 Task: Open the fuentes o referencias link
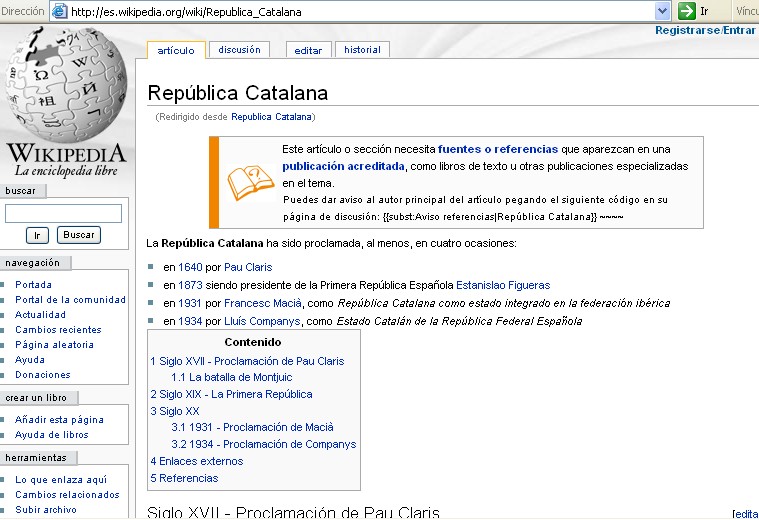498,149
